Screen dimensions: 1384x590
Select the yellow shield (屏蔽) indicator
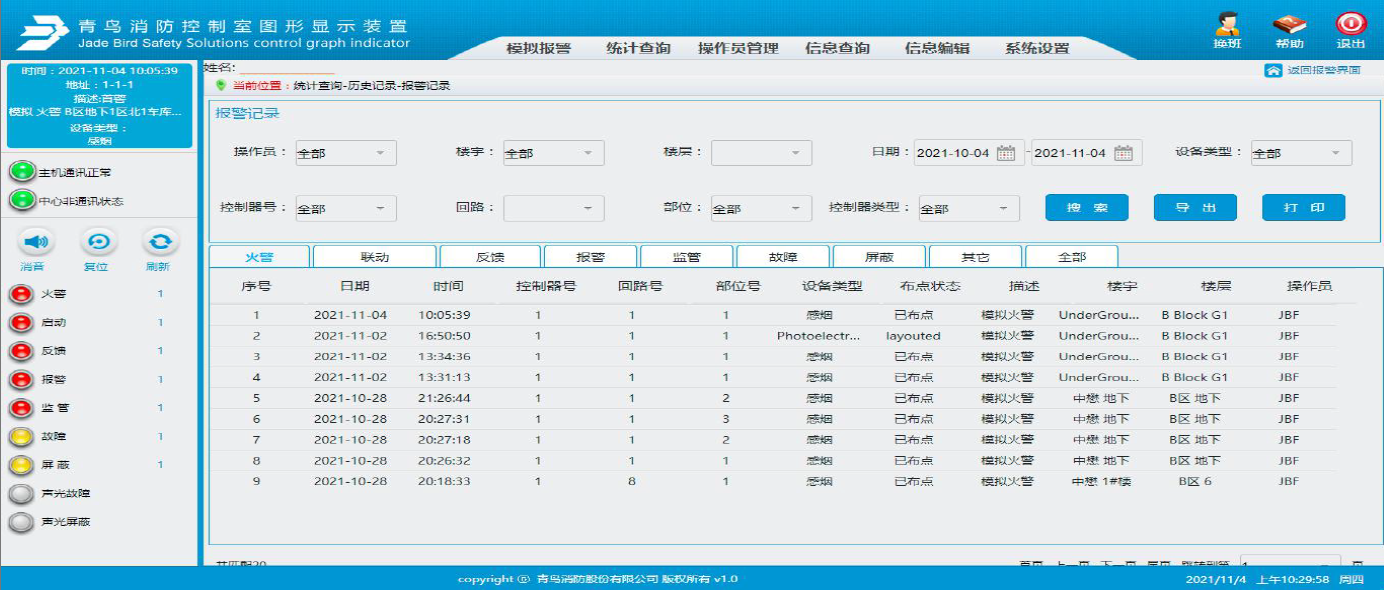20,465
